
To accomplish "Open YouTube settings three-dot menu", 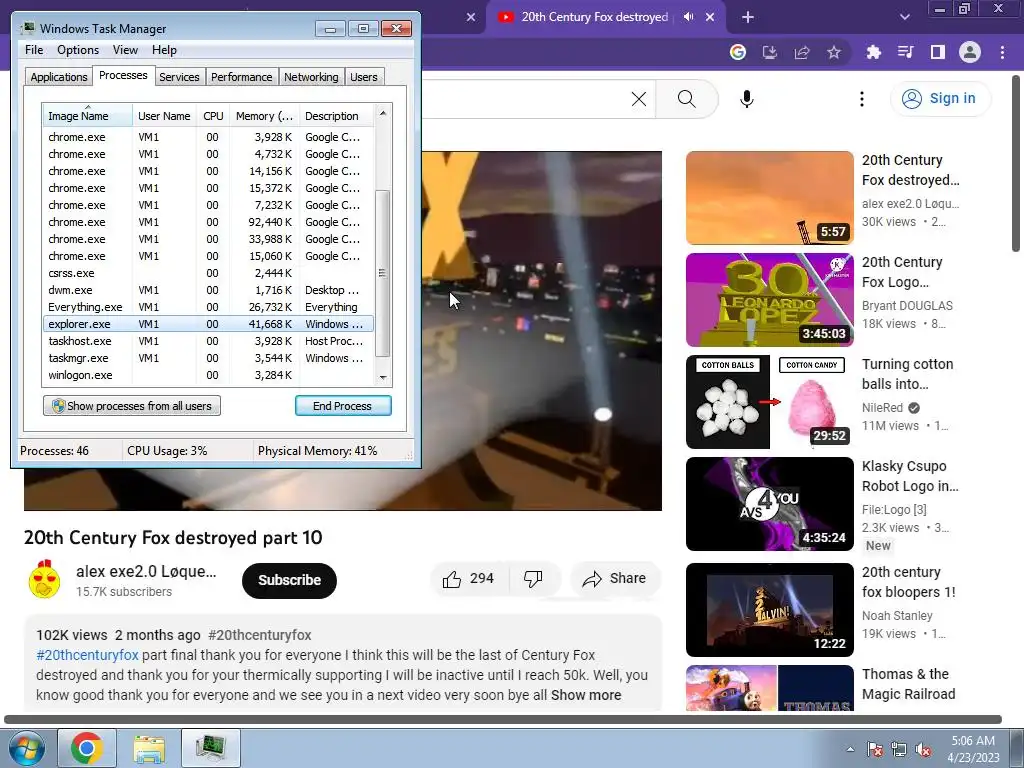I will click(x=862, y=99).
